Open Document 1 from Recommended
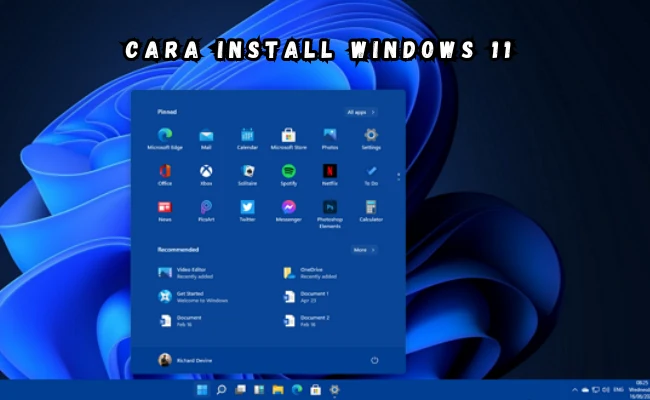This screenshot has height=400, width=650. point(307,297)
